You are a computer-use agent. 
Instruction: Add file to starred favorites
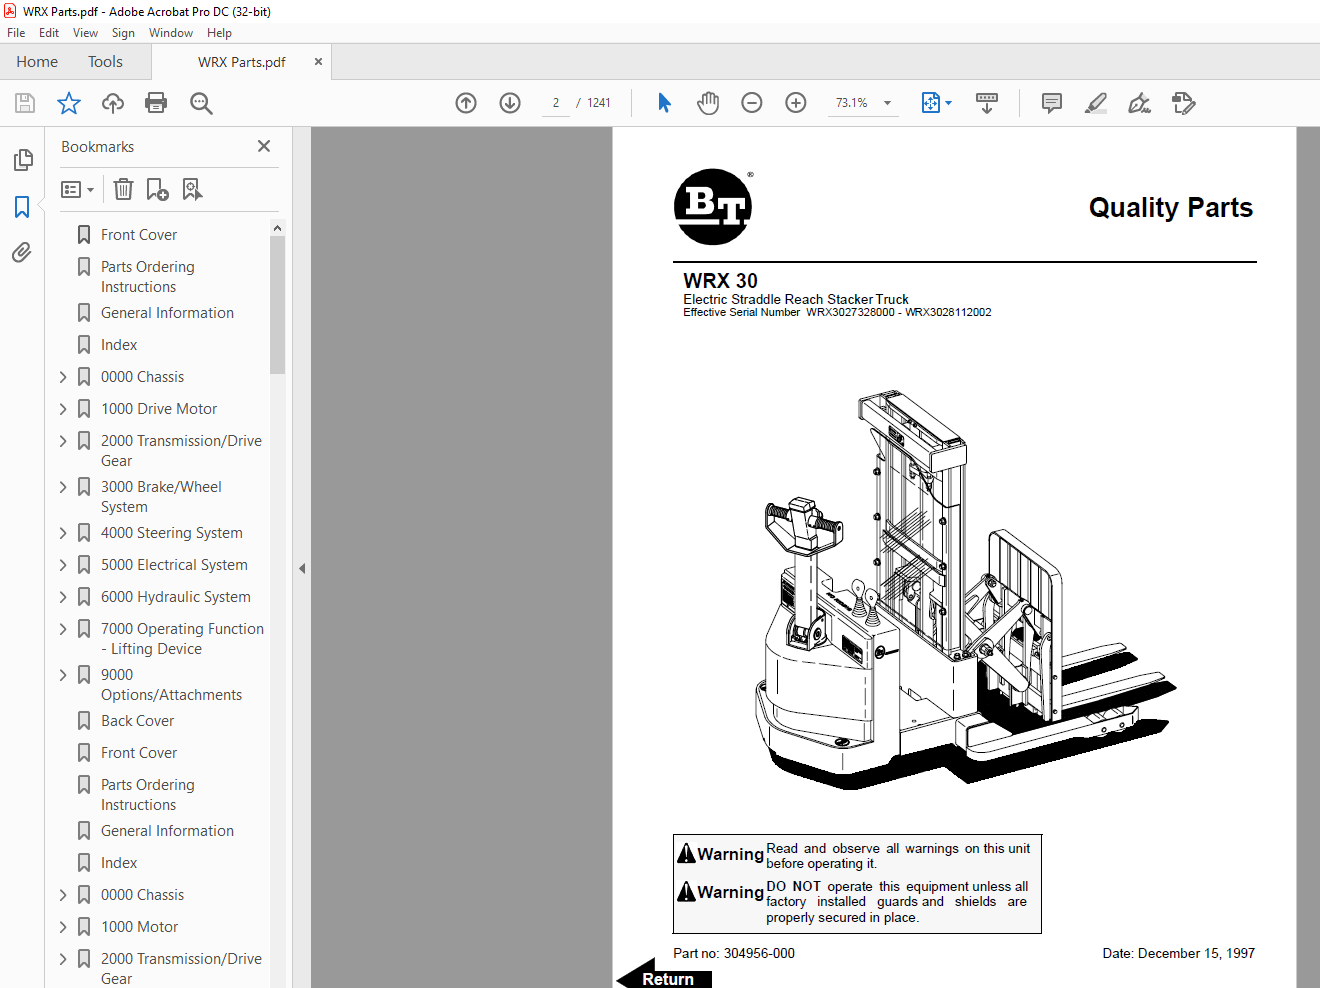coord(69,103)
